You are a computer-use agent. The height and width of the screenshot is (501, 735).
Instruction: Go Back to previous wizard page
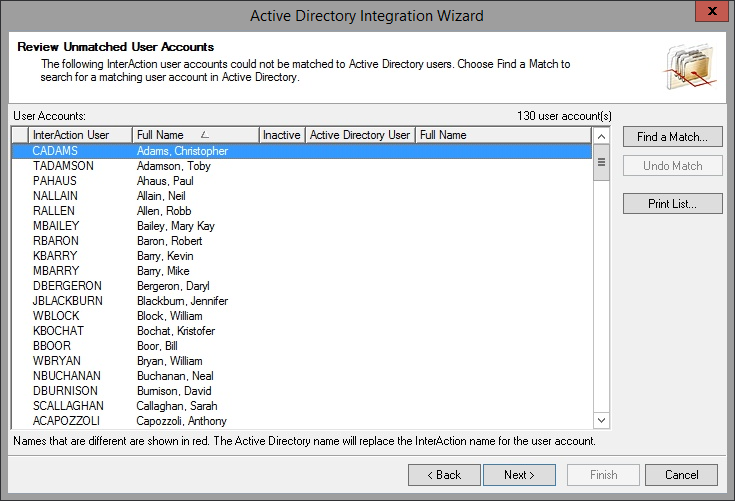coord(444,475)
